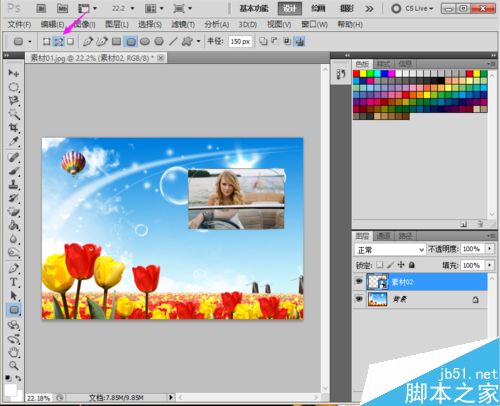
Task: Open the opacity slider arrow
Action: (x=489, y=249)
